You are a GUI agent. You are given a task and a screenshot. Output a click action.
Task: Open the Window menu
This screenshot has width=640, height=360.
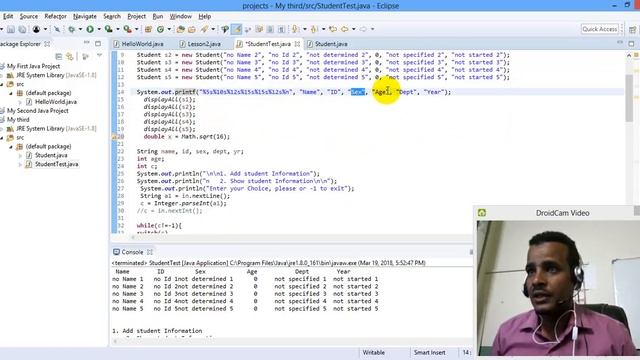(x=180, y=16)
